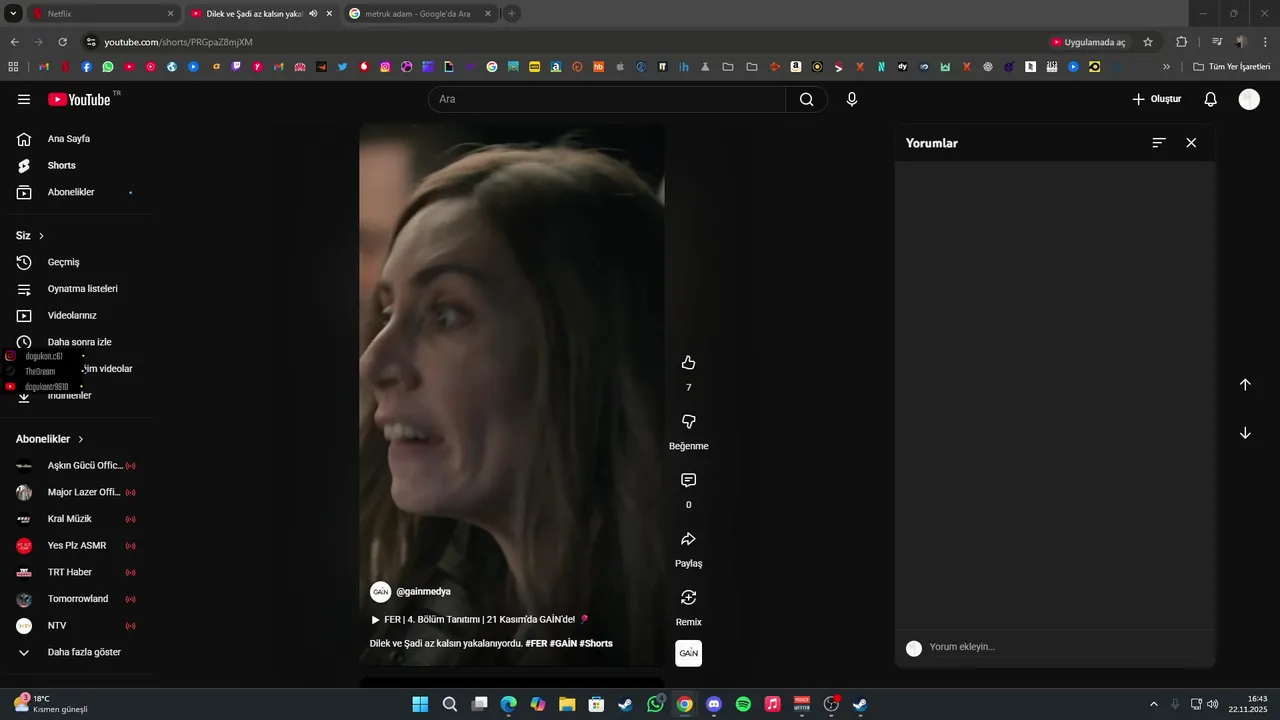Viewport: 1280px width, 720px height.
Task: Open the Tüm Yer İşaretleri bookmarks folder
Action: point(1232,67)
